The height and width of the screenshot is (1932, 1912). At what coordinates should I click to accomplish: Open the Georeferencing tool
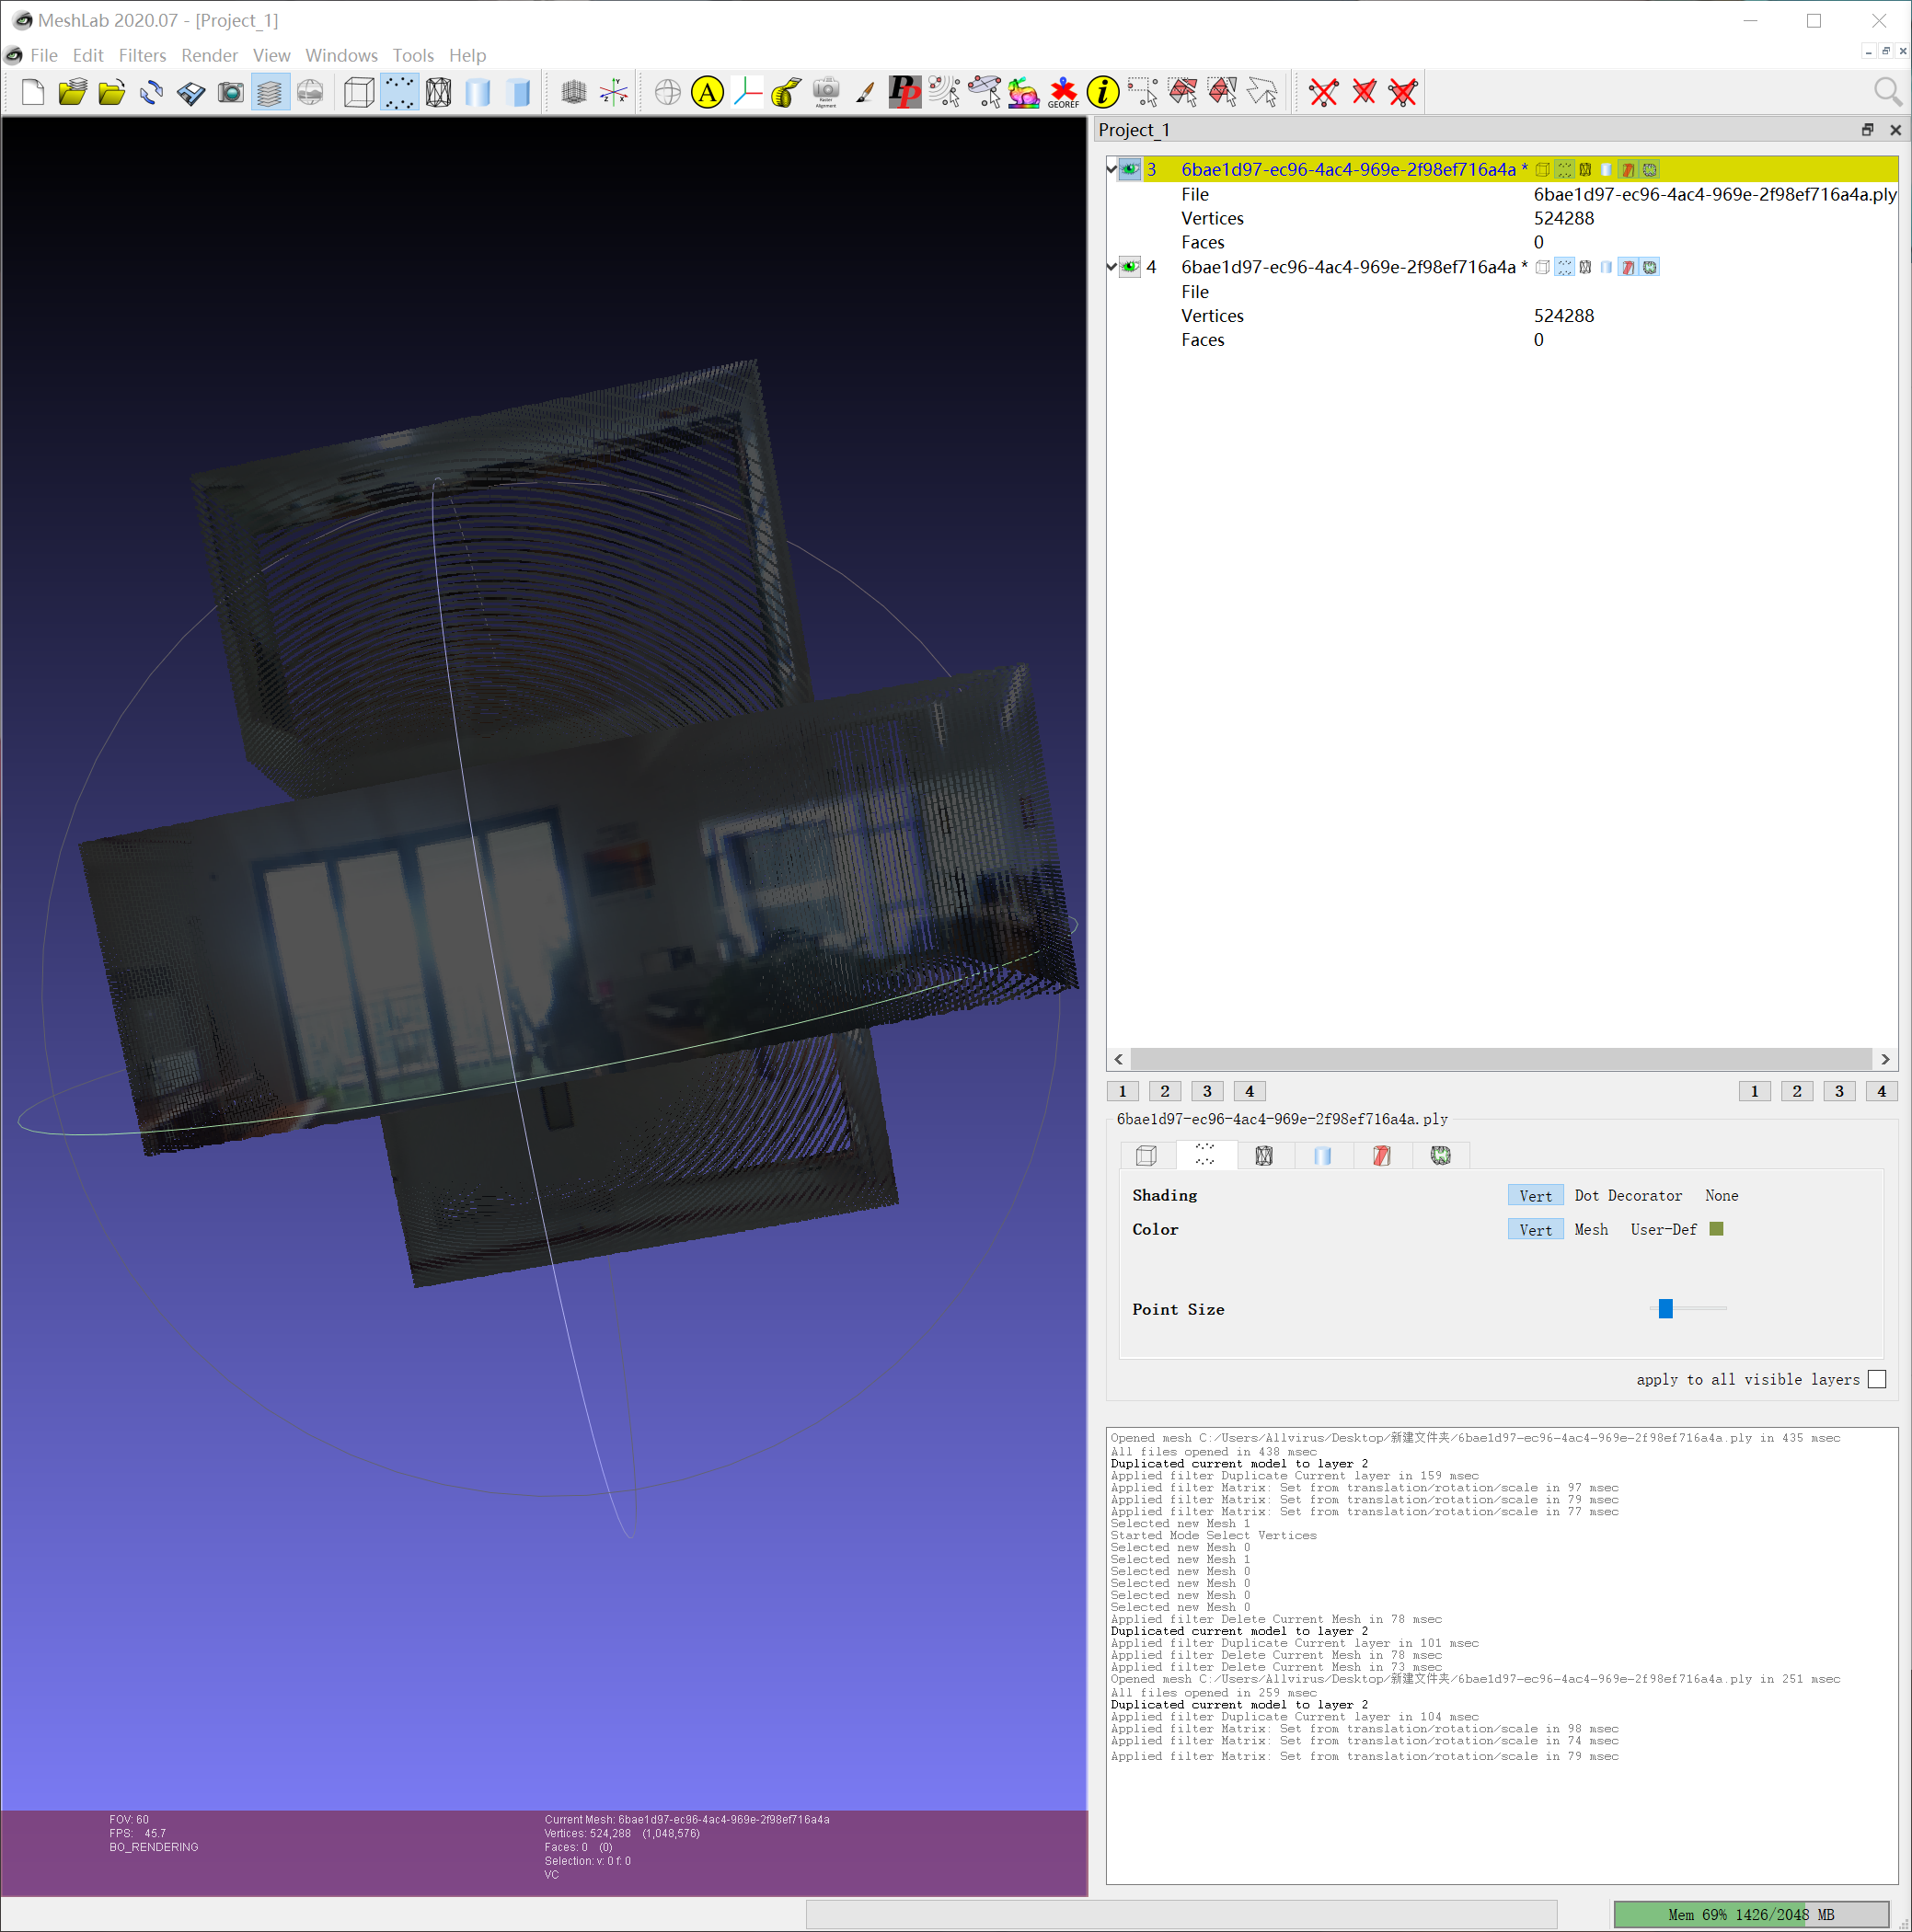1063,93
